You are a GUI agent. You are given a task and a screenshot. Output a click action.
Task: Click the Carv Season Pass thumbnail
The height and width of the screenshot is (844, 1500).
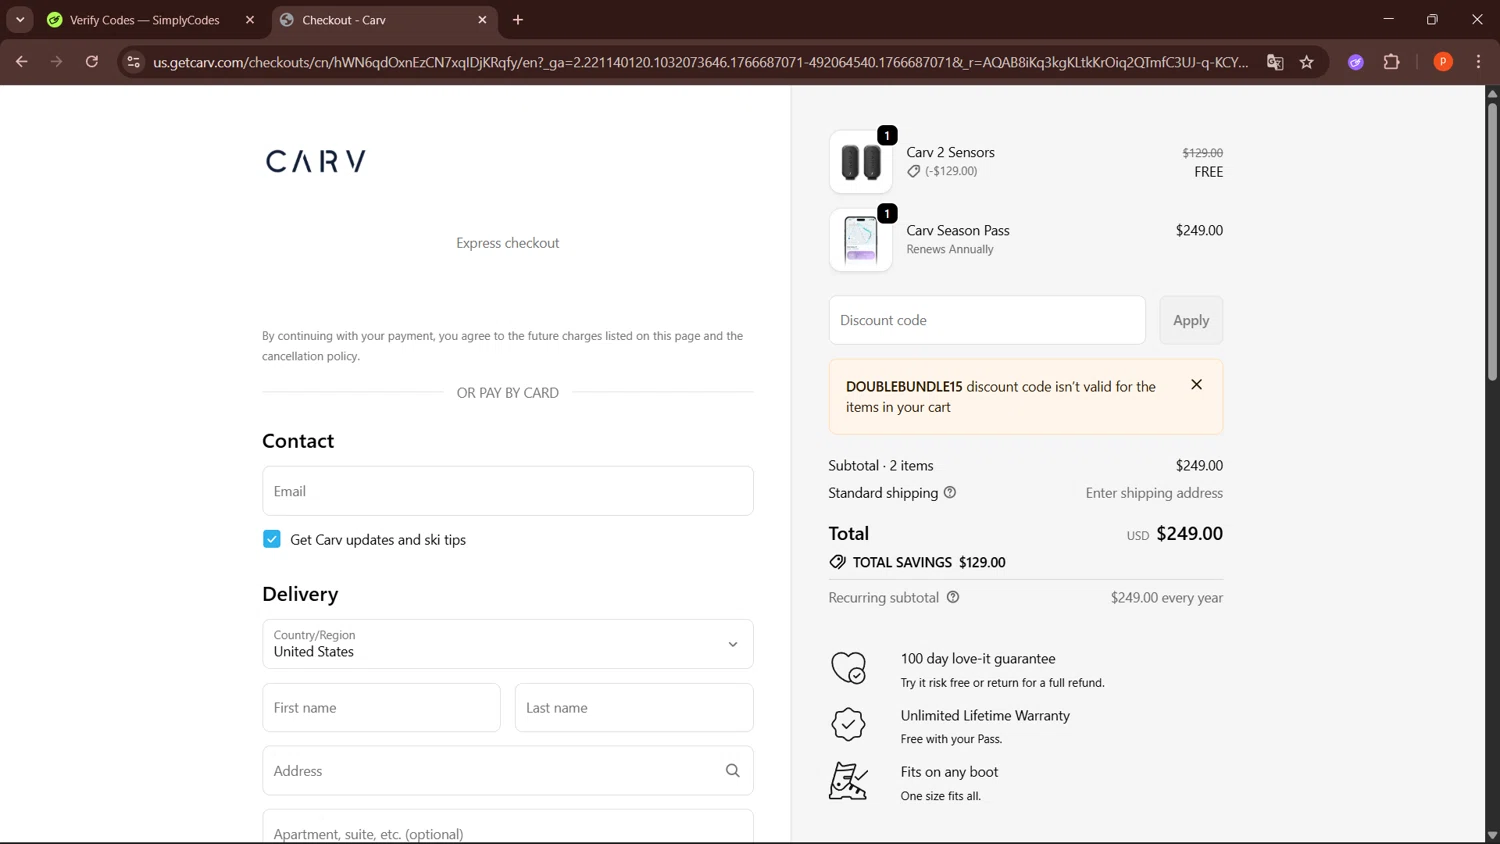click(x=861, y=240)
